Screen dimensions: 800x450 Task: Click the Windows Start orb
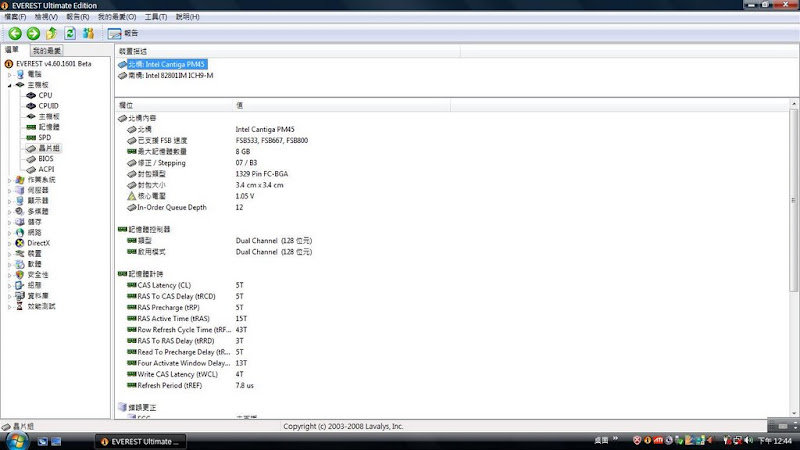[x=17, y=441]
